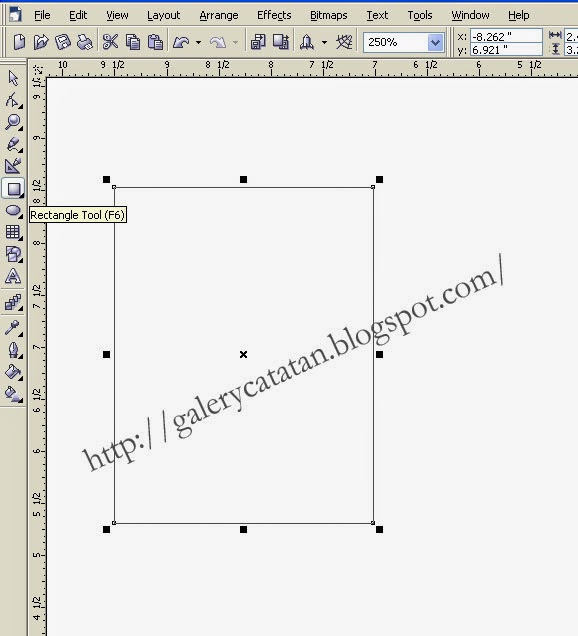Open the Window menu
This screenshot has width=578, height=636.
click(x=471, y=15)
